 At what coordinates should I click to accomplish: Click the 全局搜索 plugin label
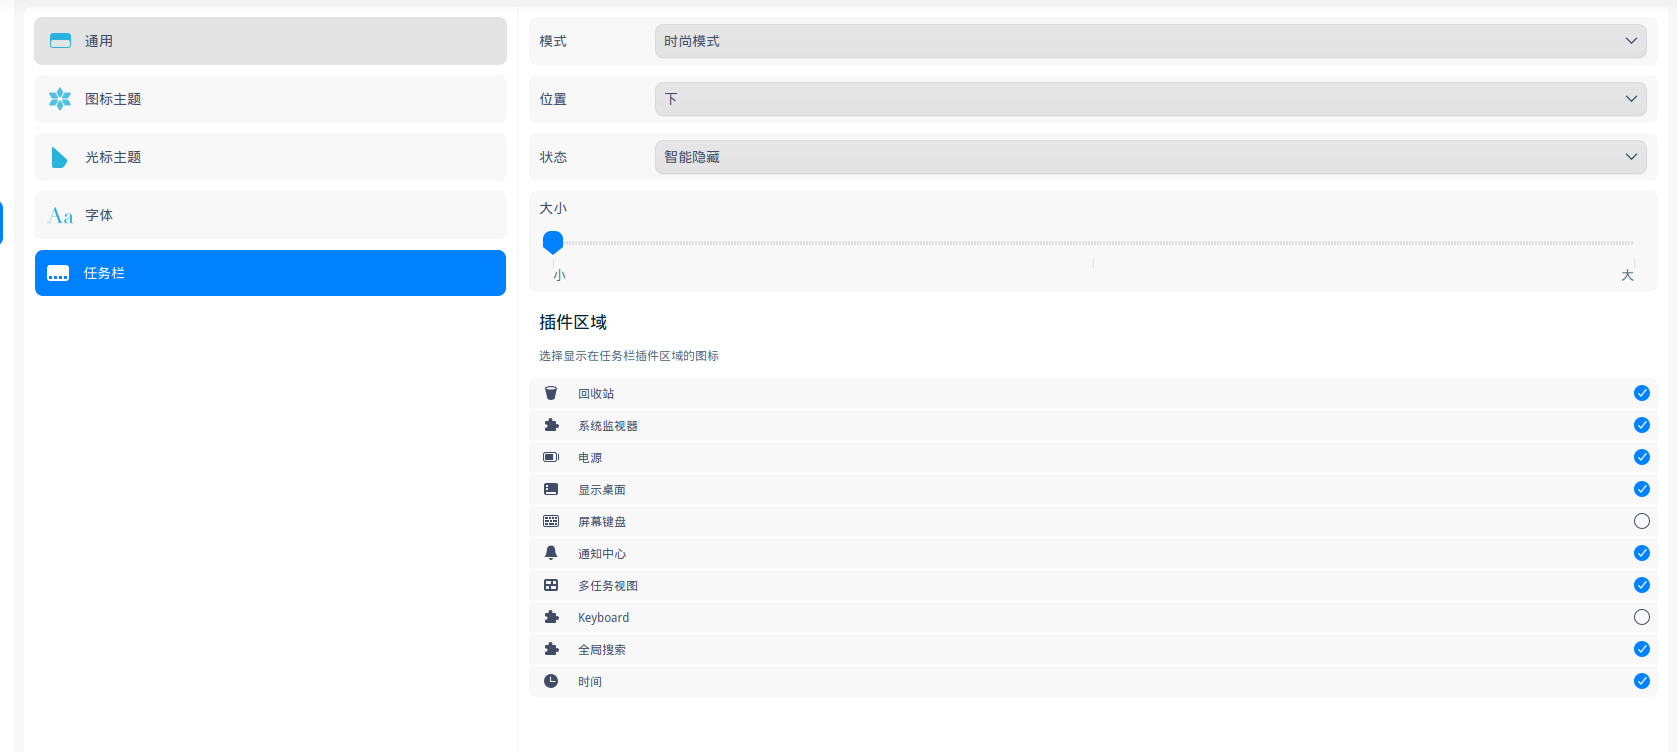coord(602,650)
